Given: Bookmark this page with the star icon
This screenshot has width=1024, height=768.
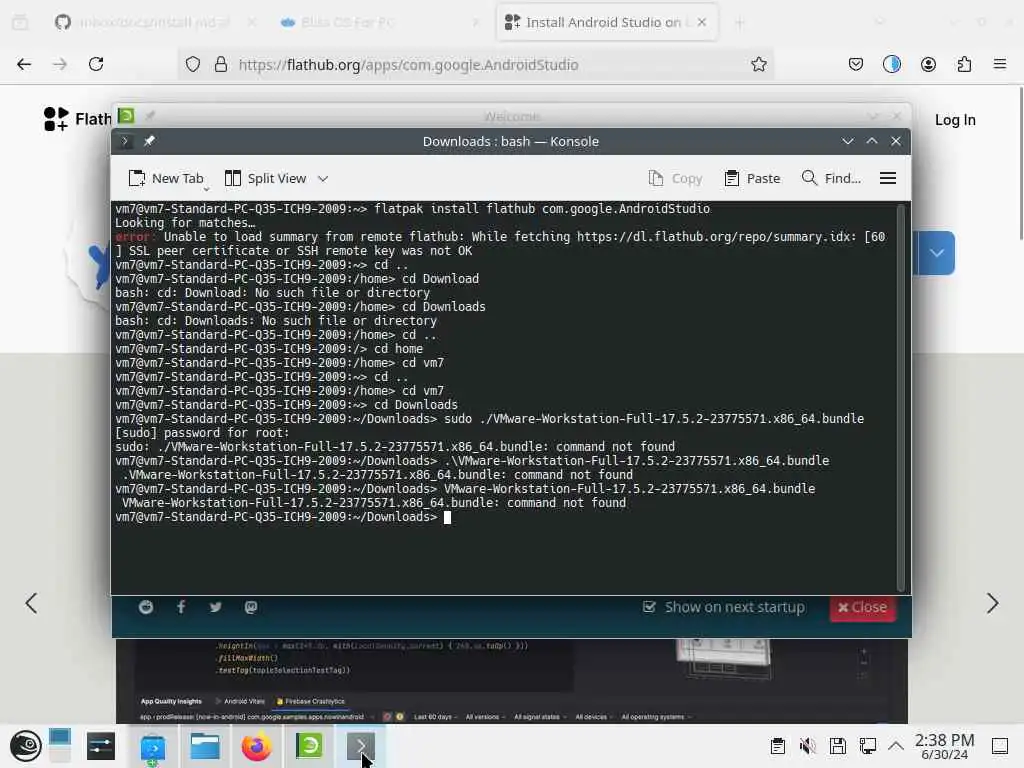Looking at the screenshot, I should (758, 64).
